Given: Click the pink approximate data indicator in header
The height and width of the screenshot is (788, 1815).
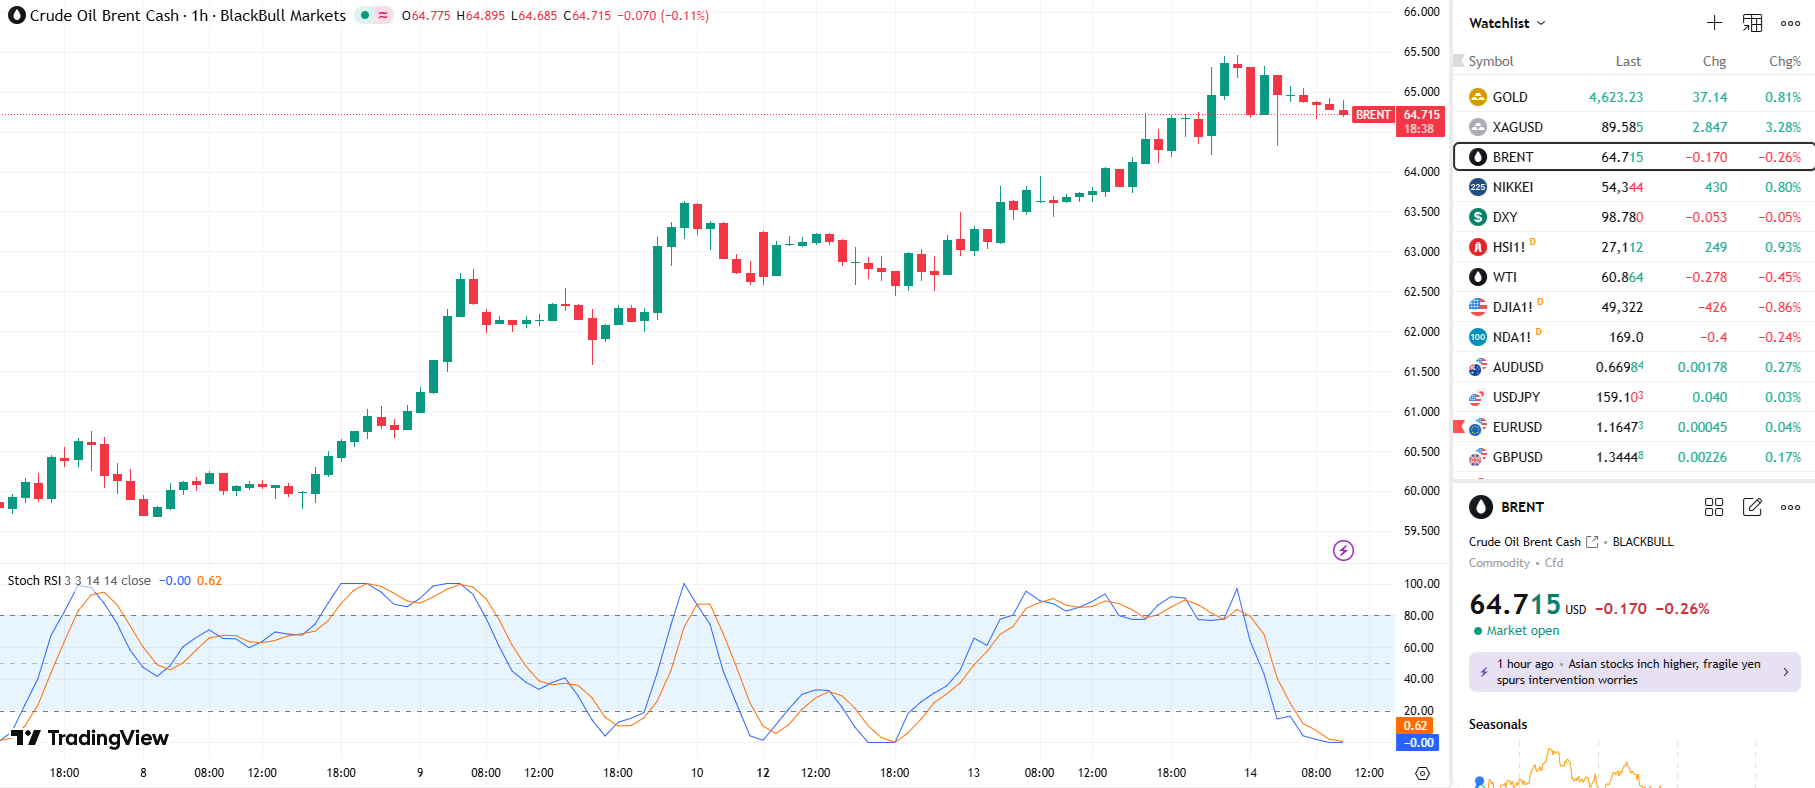Looking at the screenshot, I should click(383, 15).
